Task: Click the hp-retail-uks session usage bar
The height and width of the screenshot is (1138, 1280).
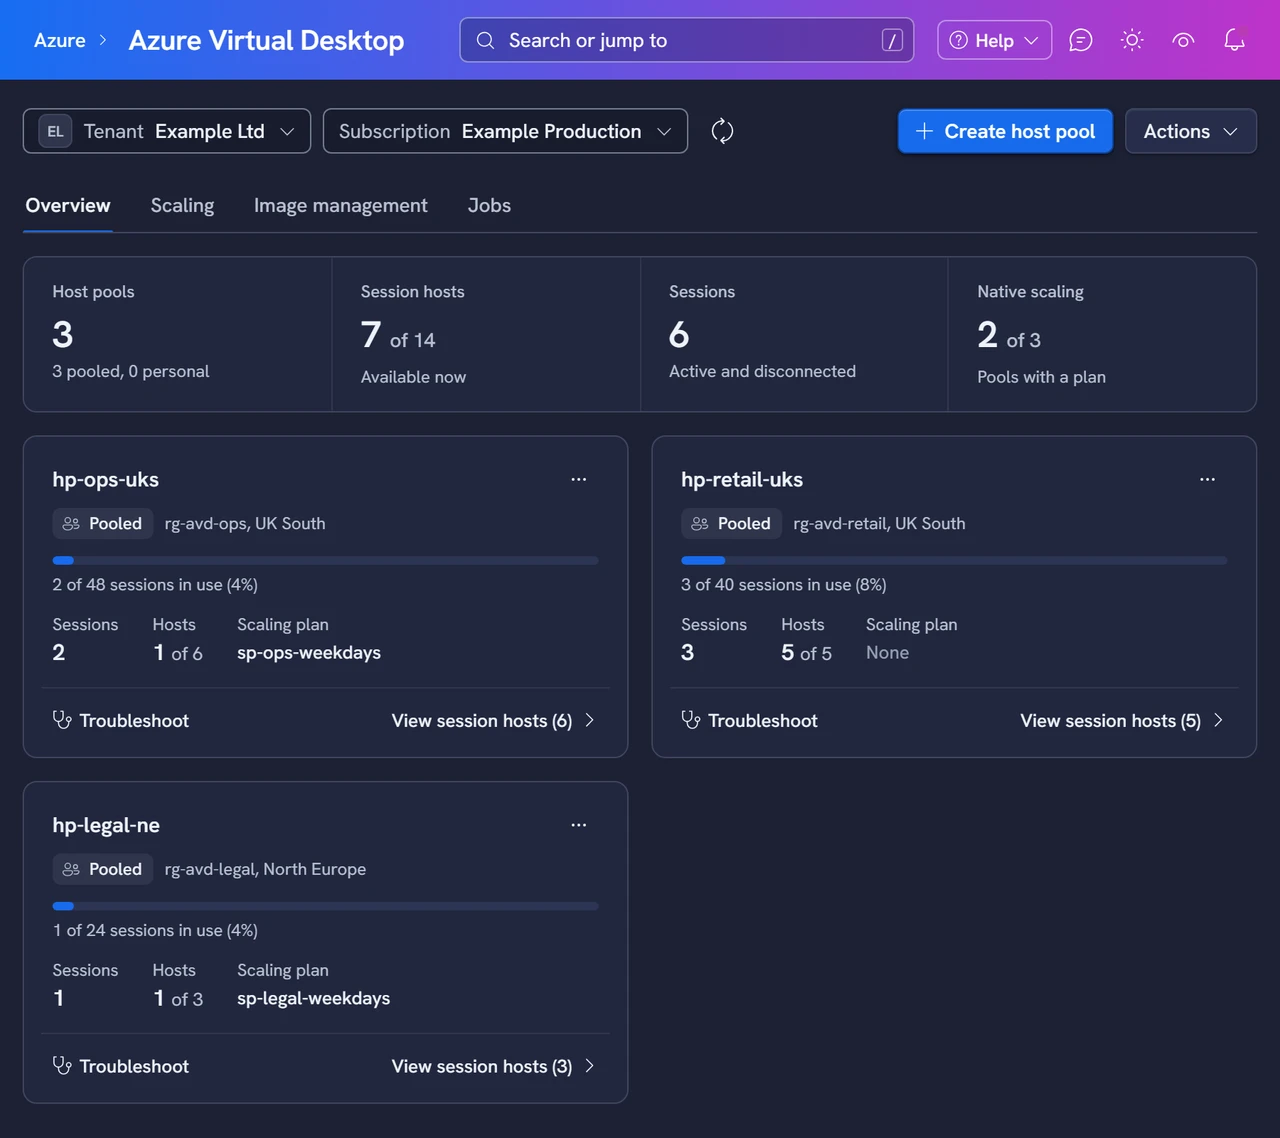Action: coord(954,560)
